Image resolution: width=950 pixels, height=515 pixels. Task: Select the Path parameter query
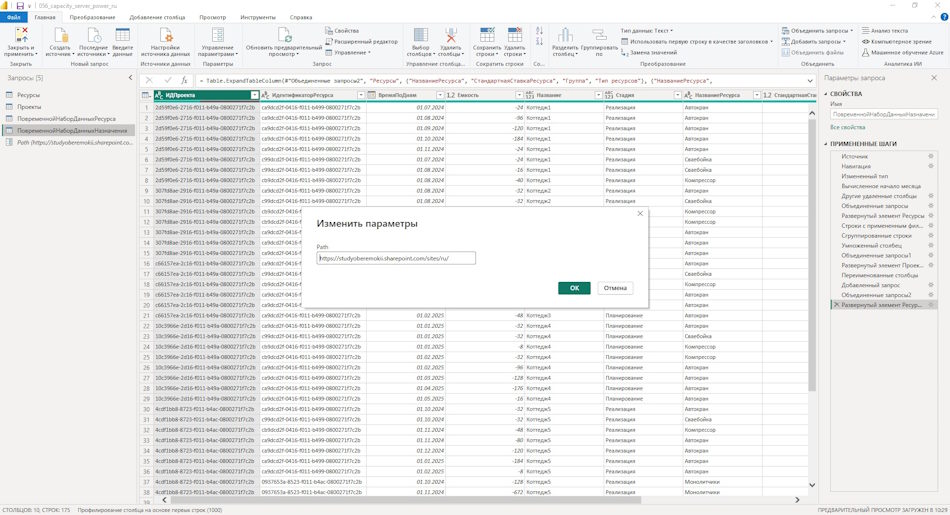(x=68, y=142)
